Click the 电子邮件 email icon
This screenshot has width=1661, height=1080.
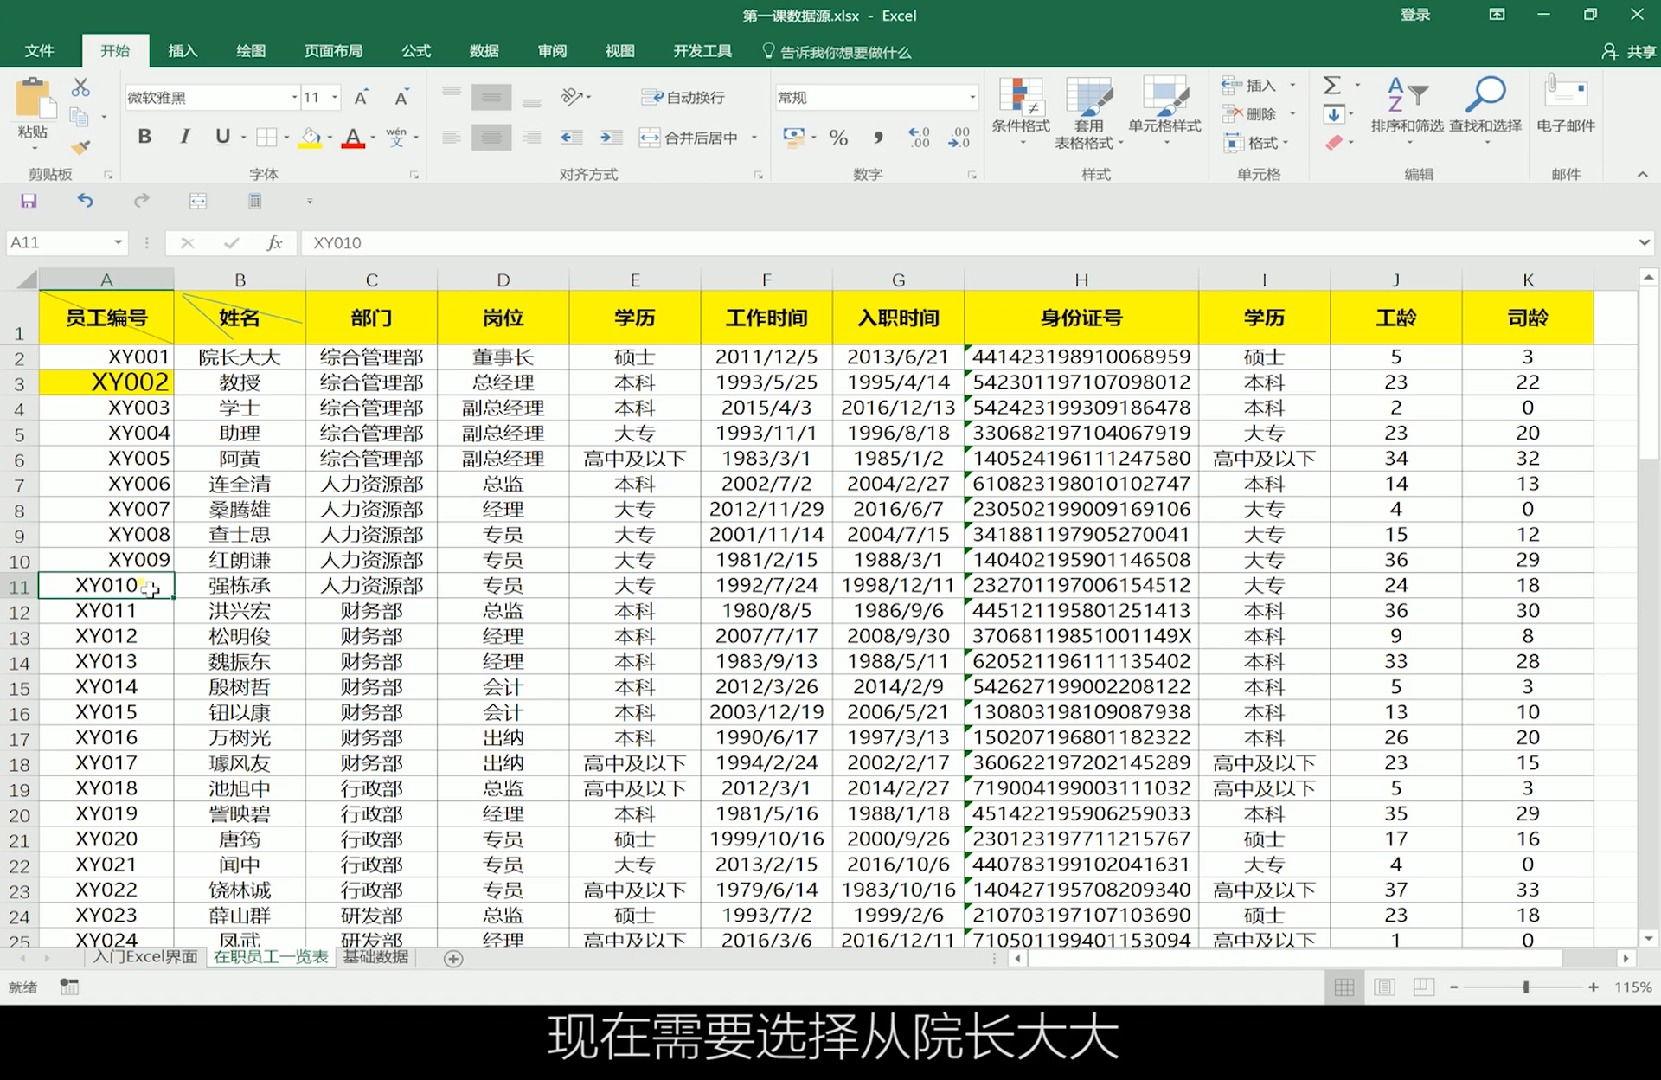point(1564,105)
